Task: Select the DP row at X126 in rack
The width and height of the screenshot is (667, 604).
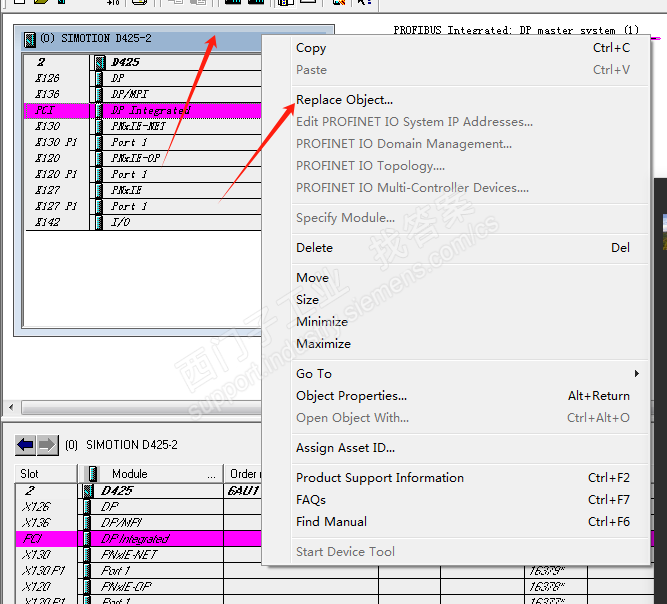Action: (x=143, y=78)
